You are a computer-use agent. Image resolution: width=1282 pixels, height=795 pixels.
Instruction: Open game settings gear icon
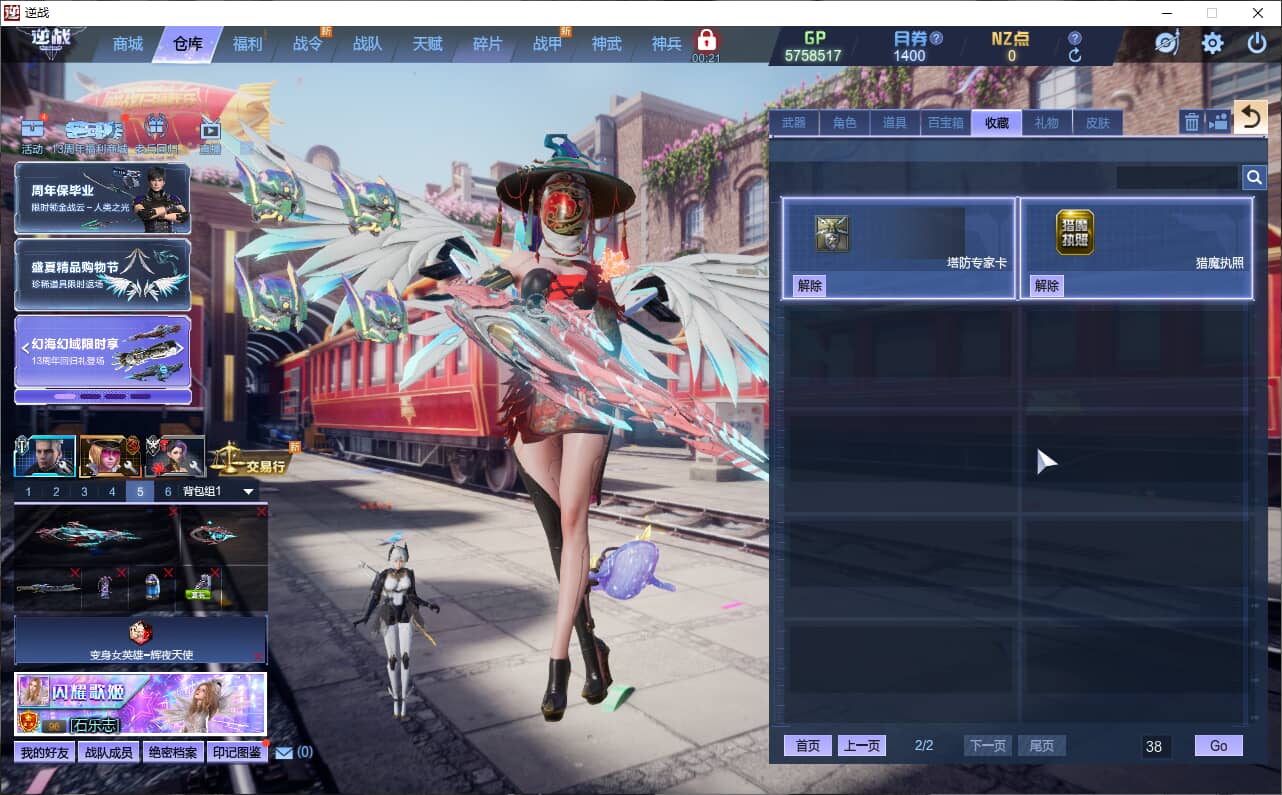(x=1212, y=43)
